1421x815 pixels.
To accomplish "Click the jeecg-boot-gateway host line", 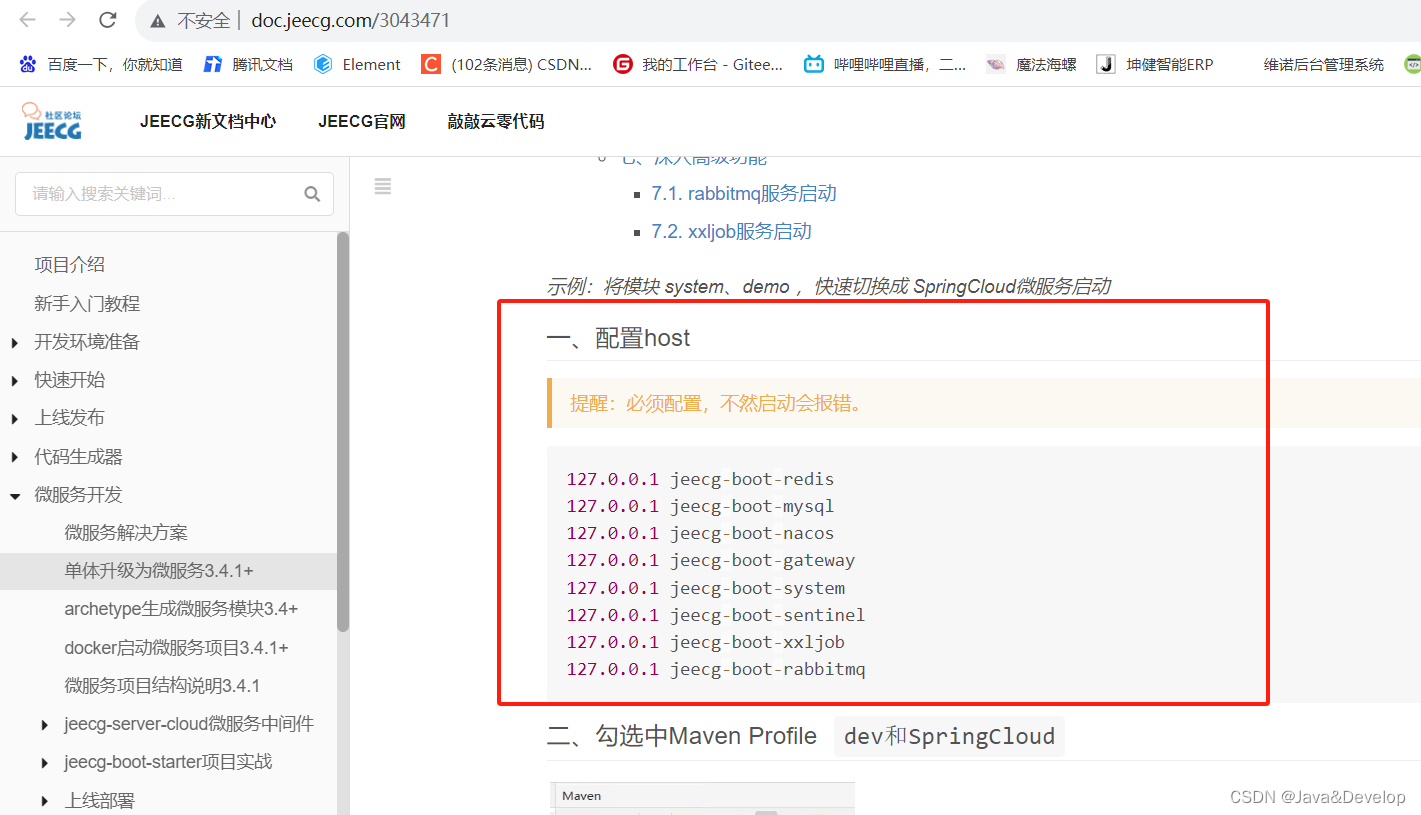I will pos(711,560).
